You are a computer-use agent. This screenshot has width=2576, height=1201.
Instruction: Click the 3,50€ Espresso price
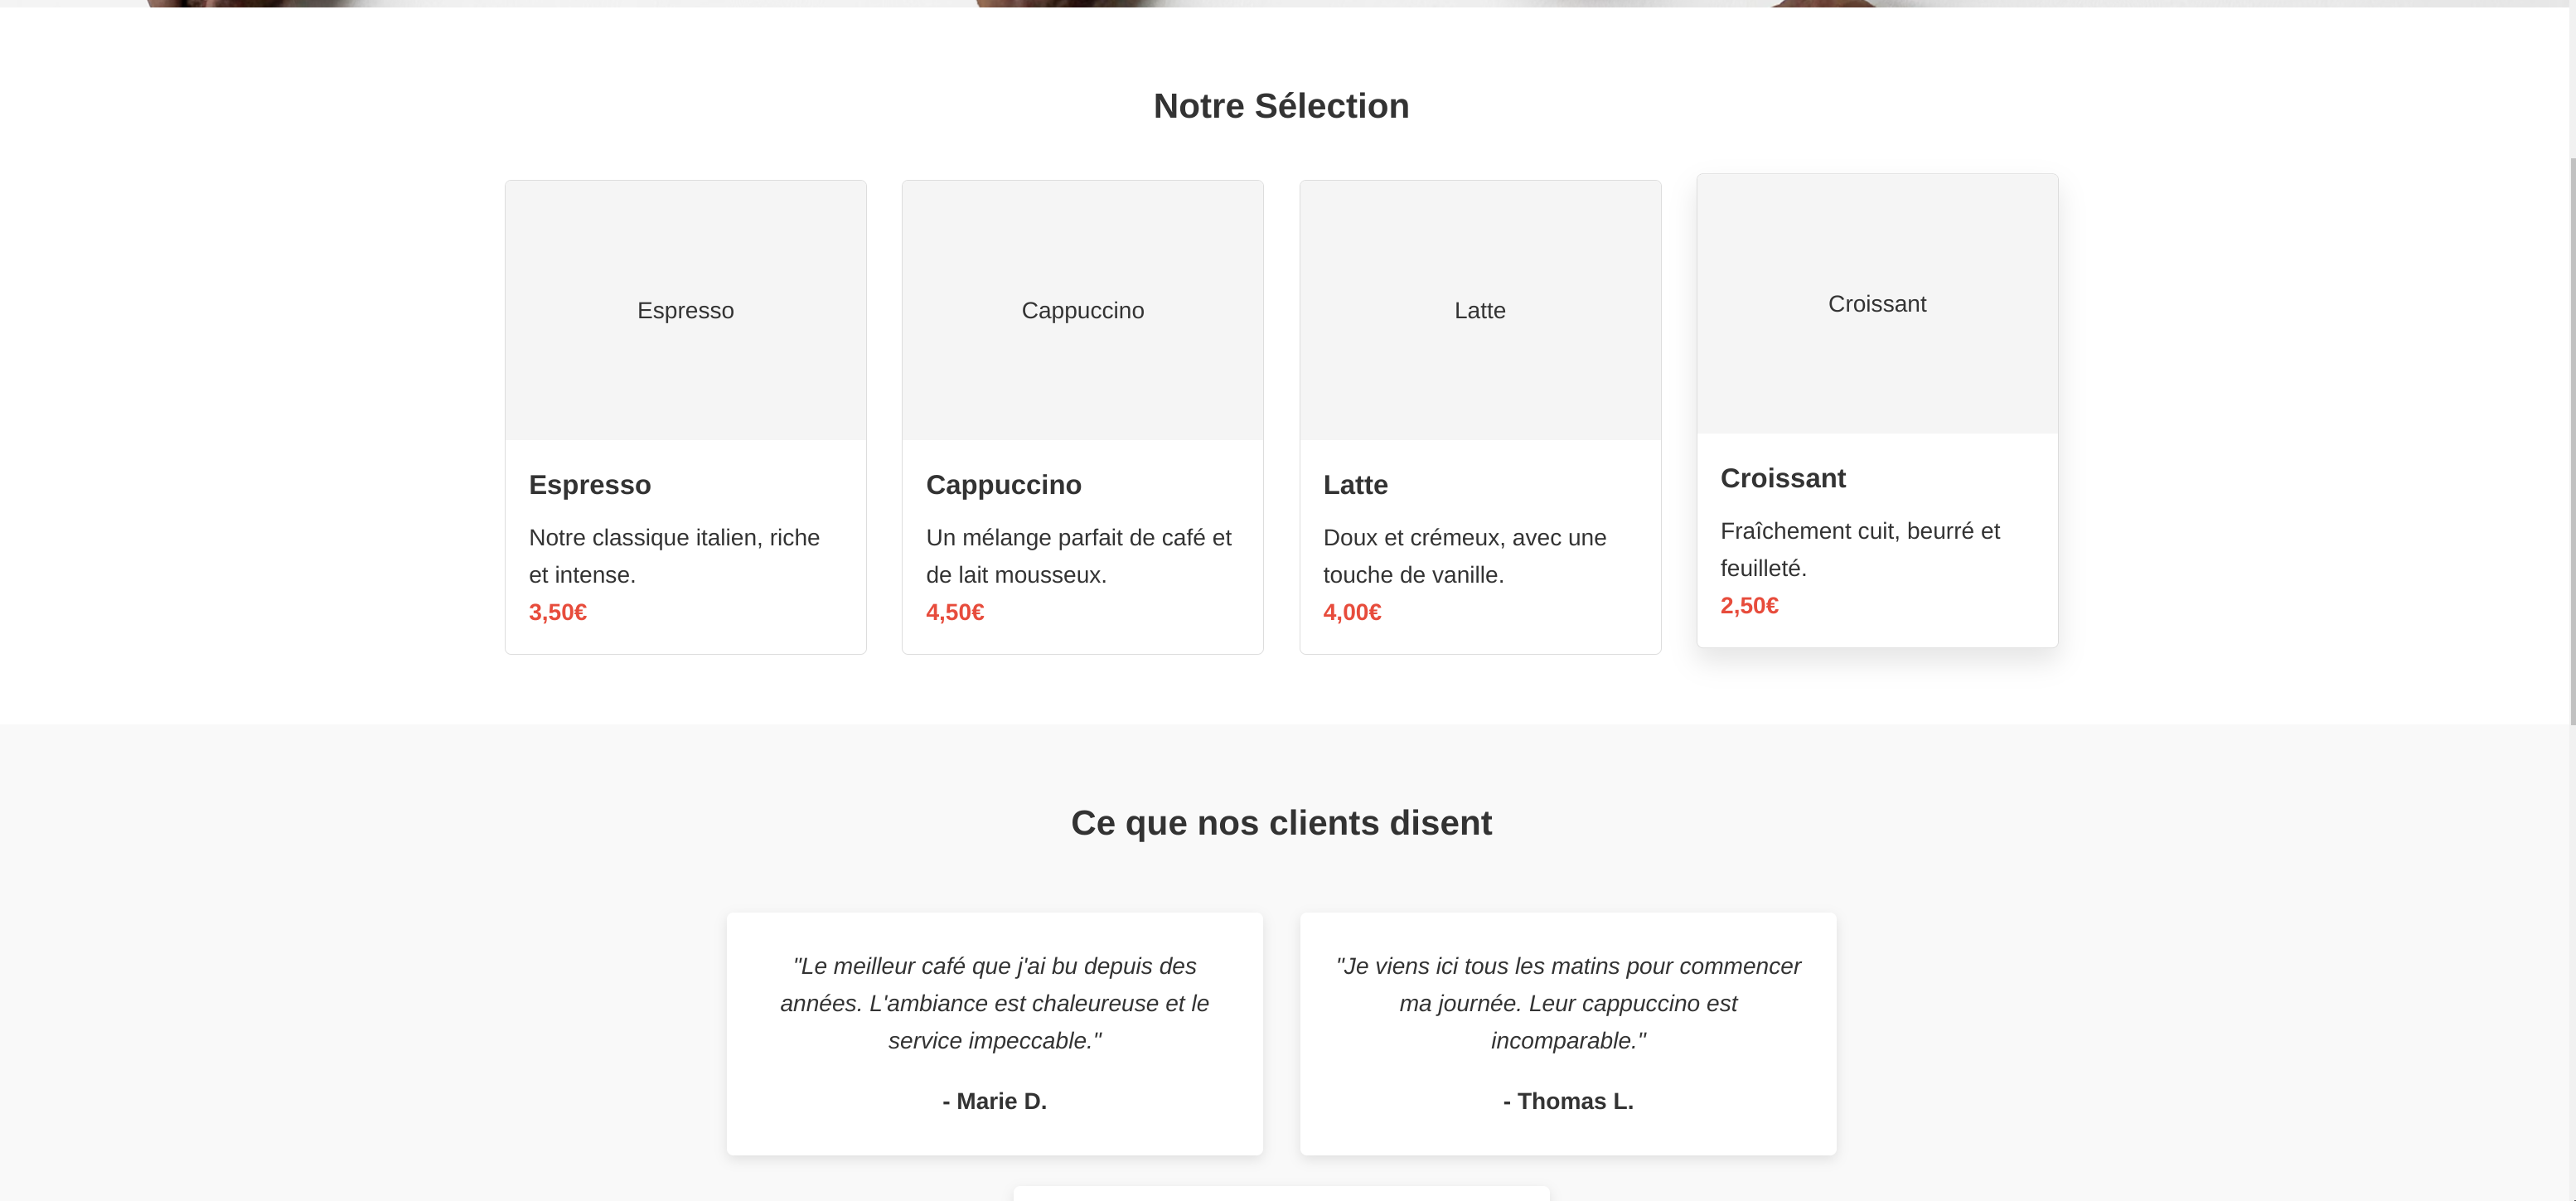click(557, 612)
